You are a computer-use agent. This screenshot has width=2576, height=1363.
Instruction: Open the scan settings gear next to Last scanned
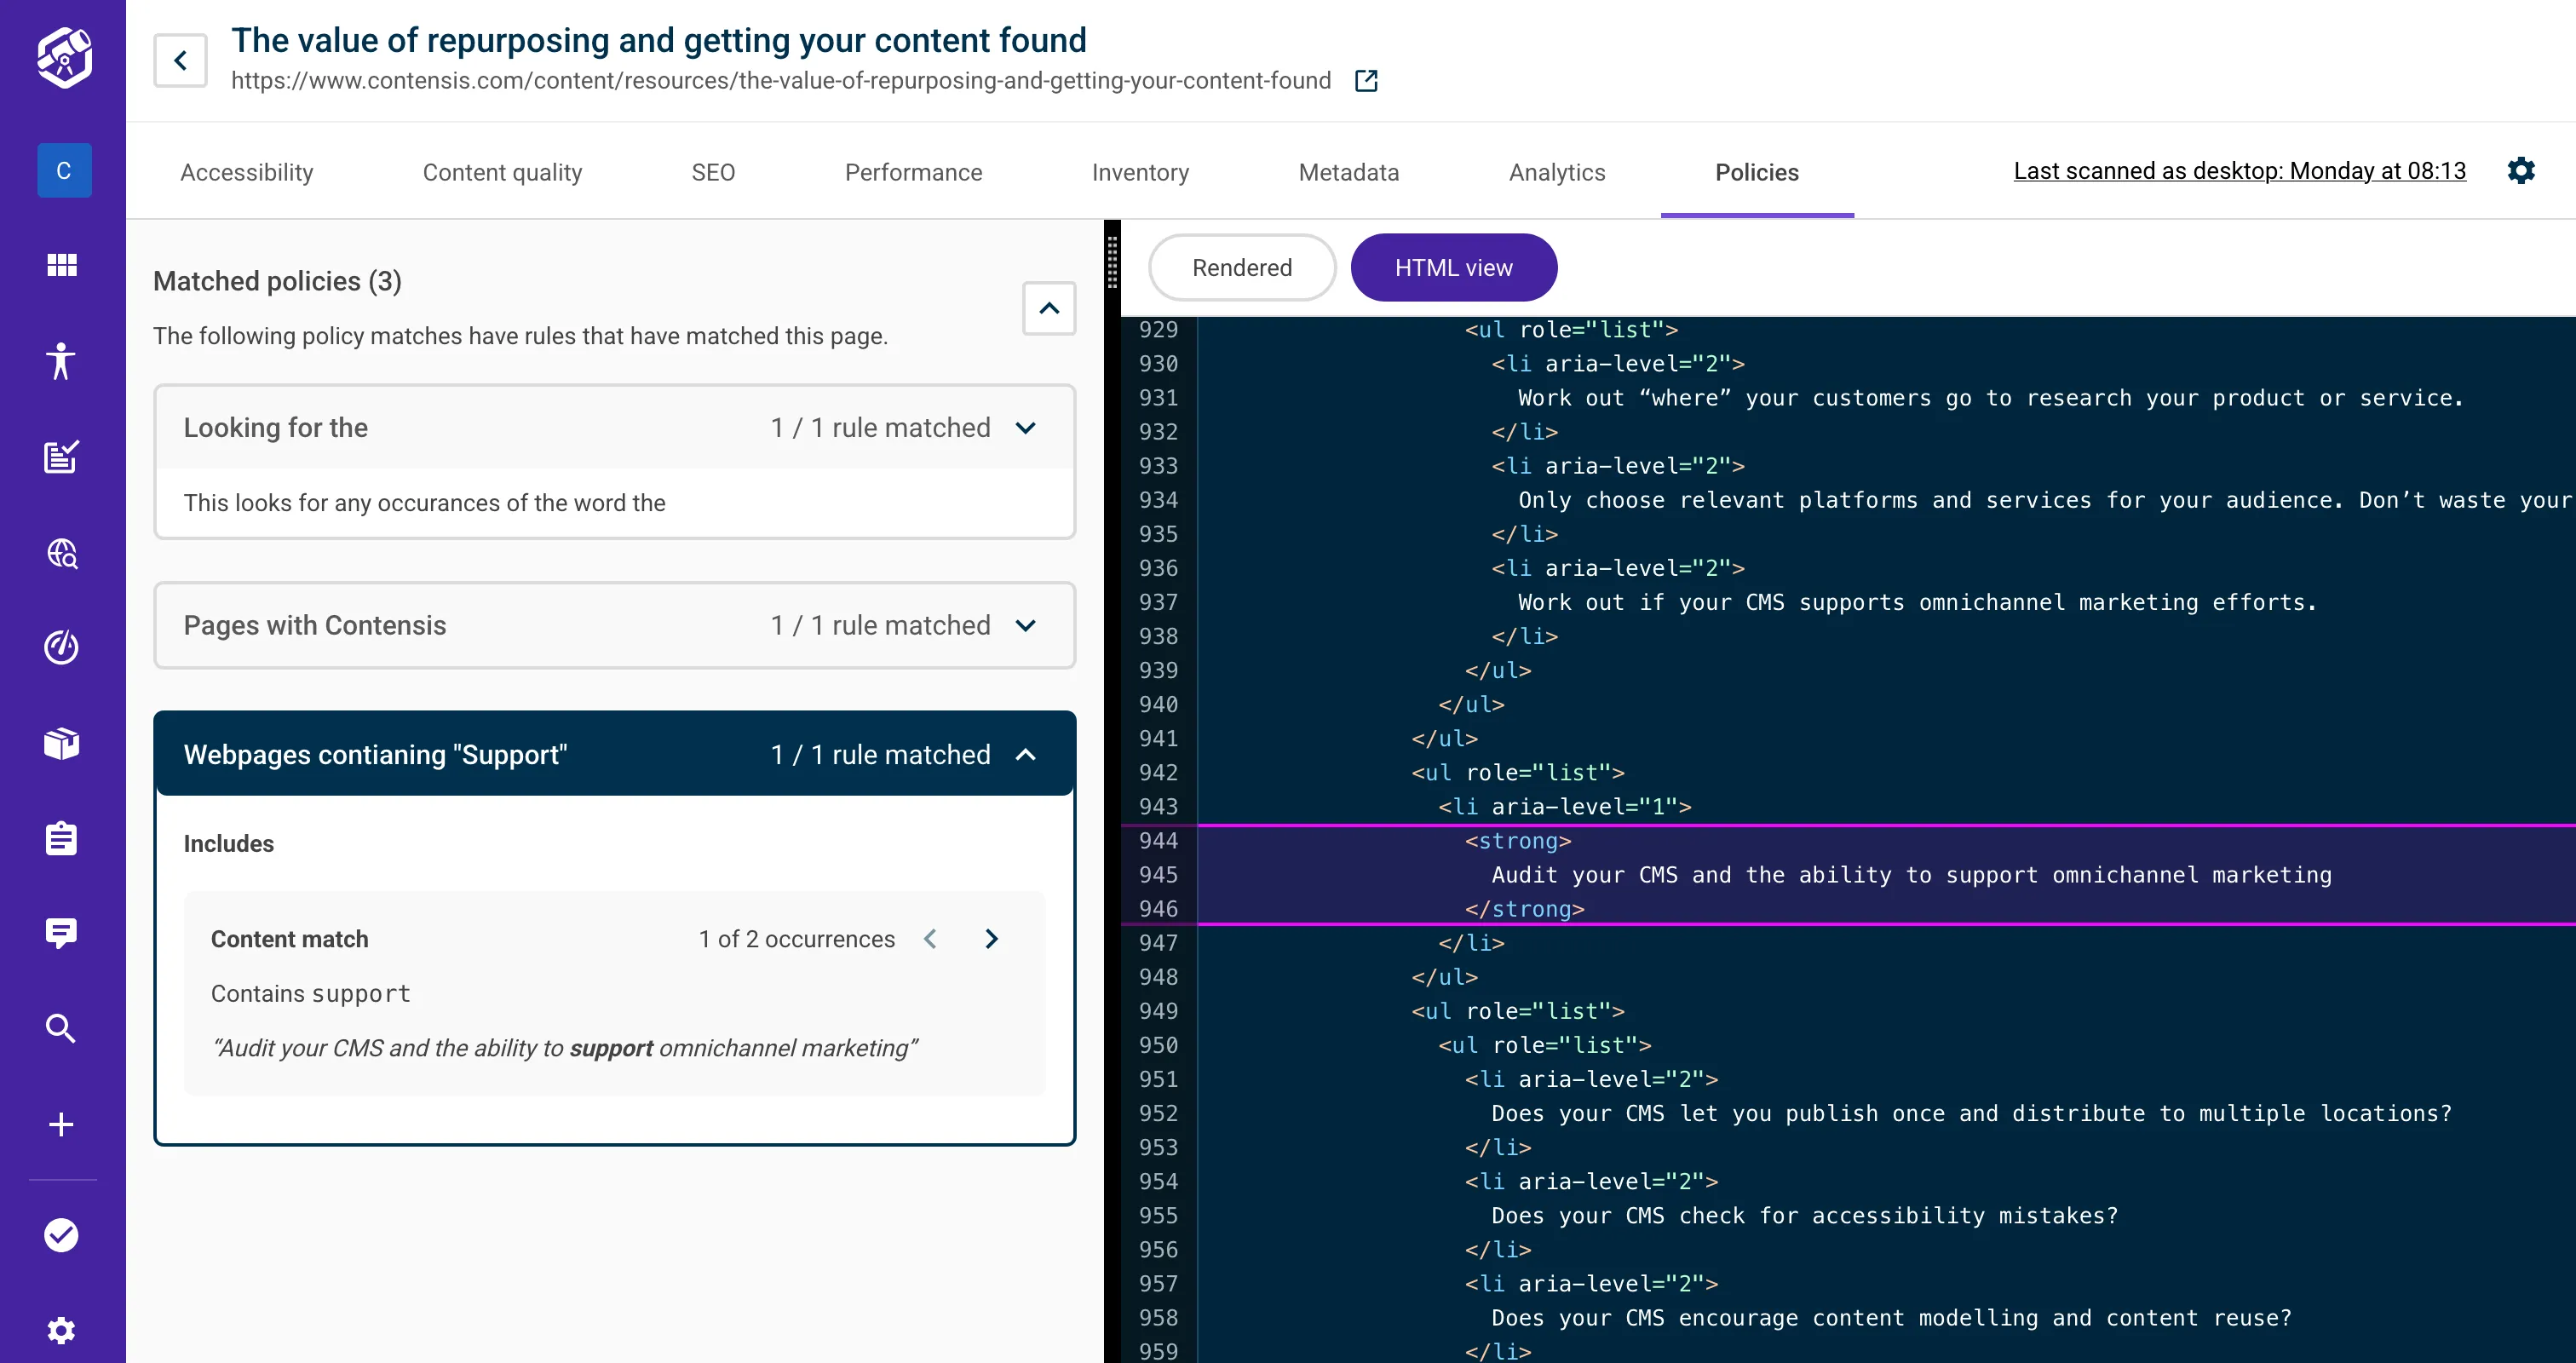point(2521,170)
